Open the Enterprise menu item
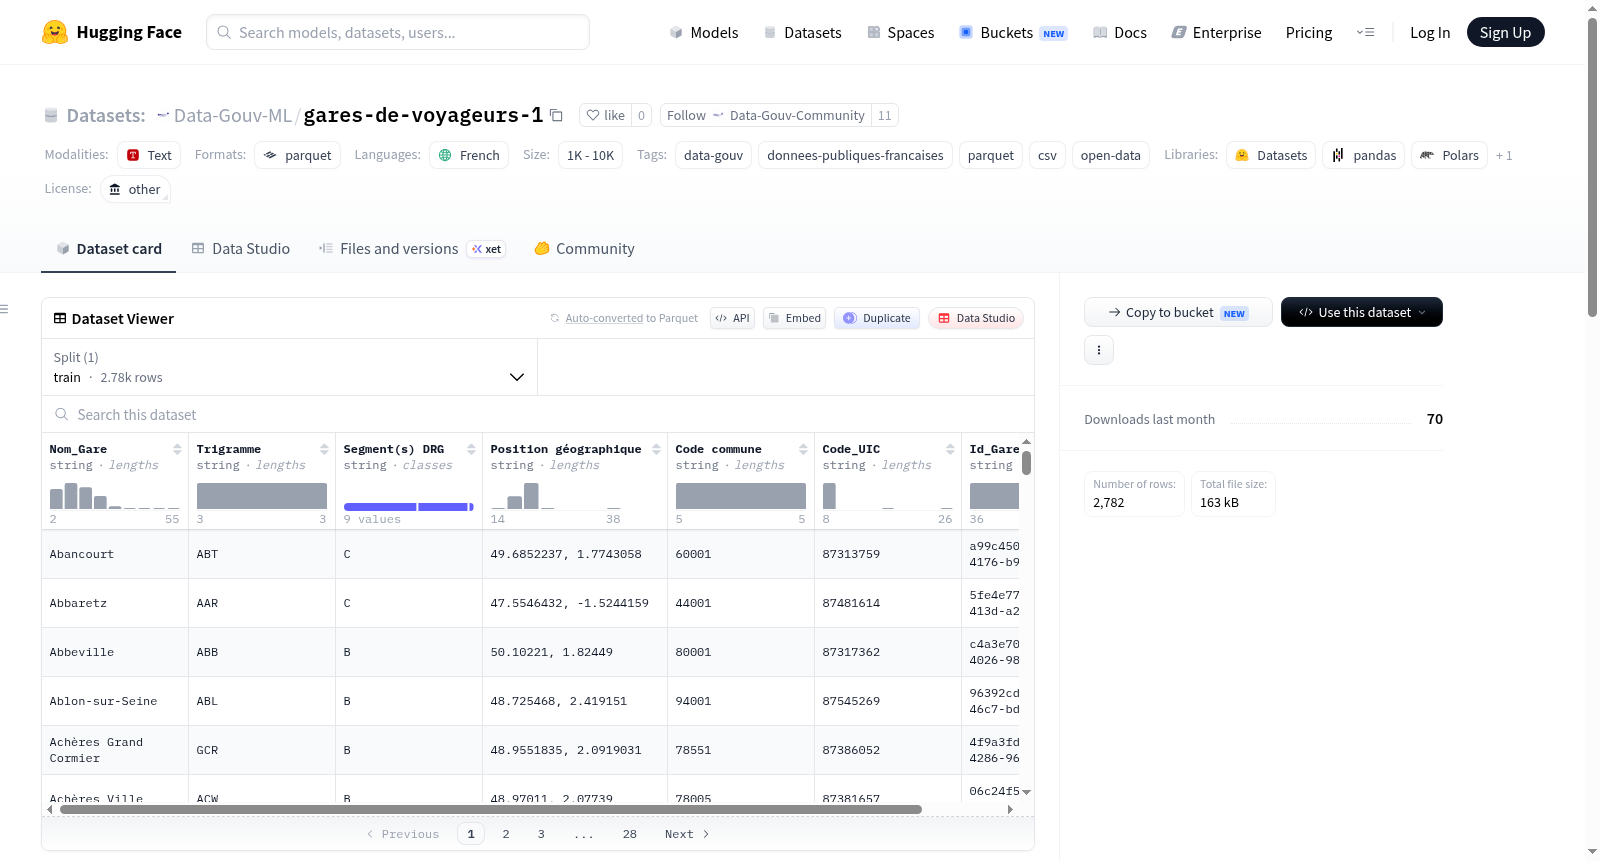The image size is (1600, 861). (1216, 32)
